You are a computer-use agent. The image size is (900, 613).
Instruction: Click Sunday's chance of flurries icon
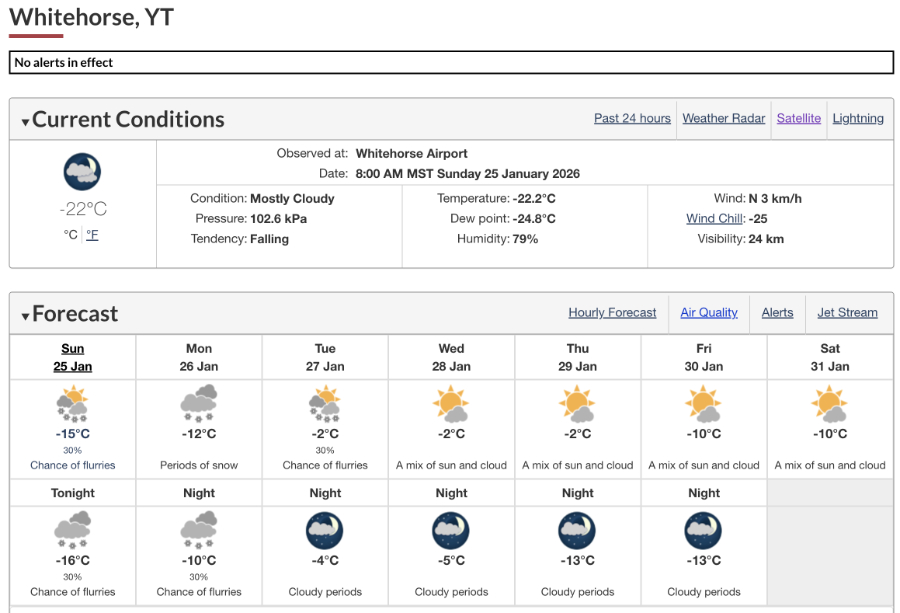72,406
